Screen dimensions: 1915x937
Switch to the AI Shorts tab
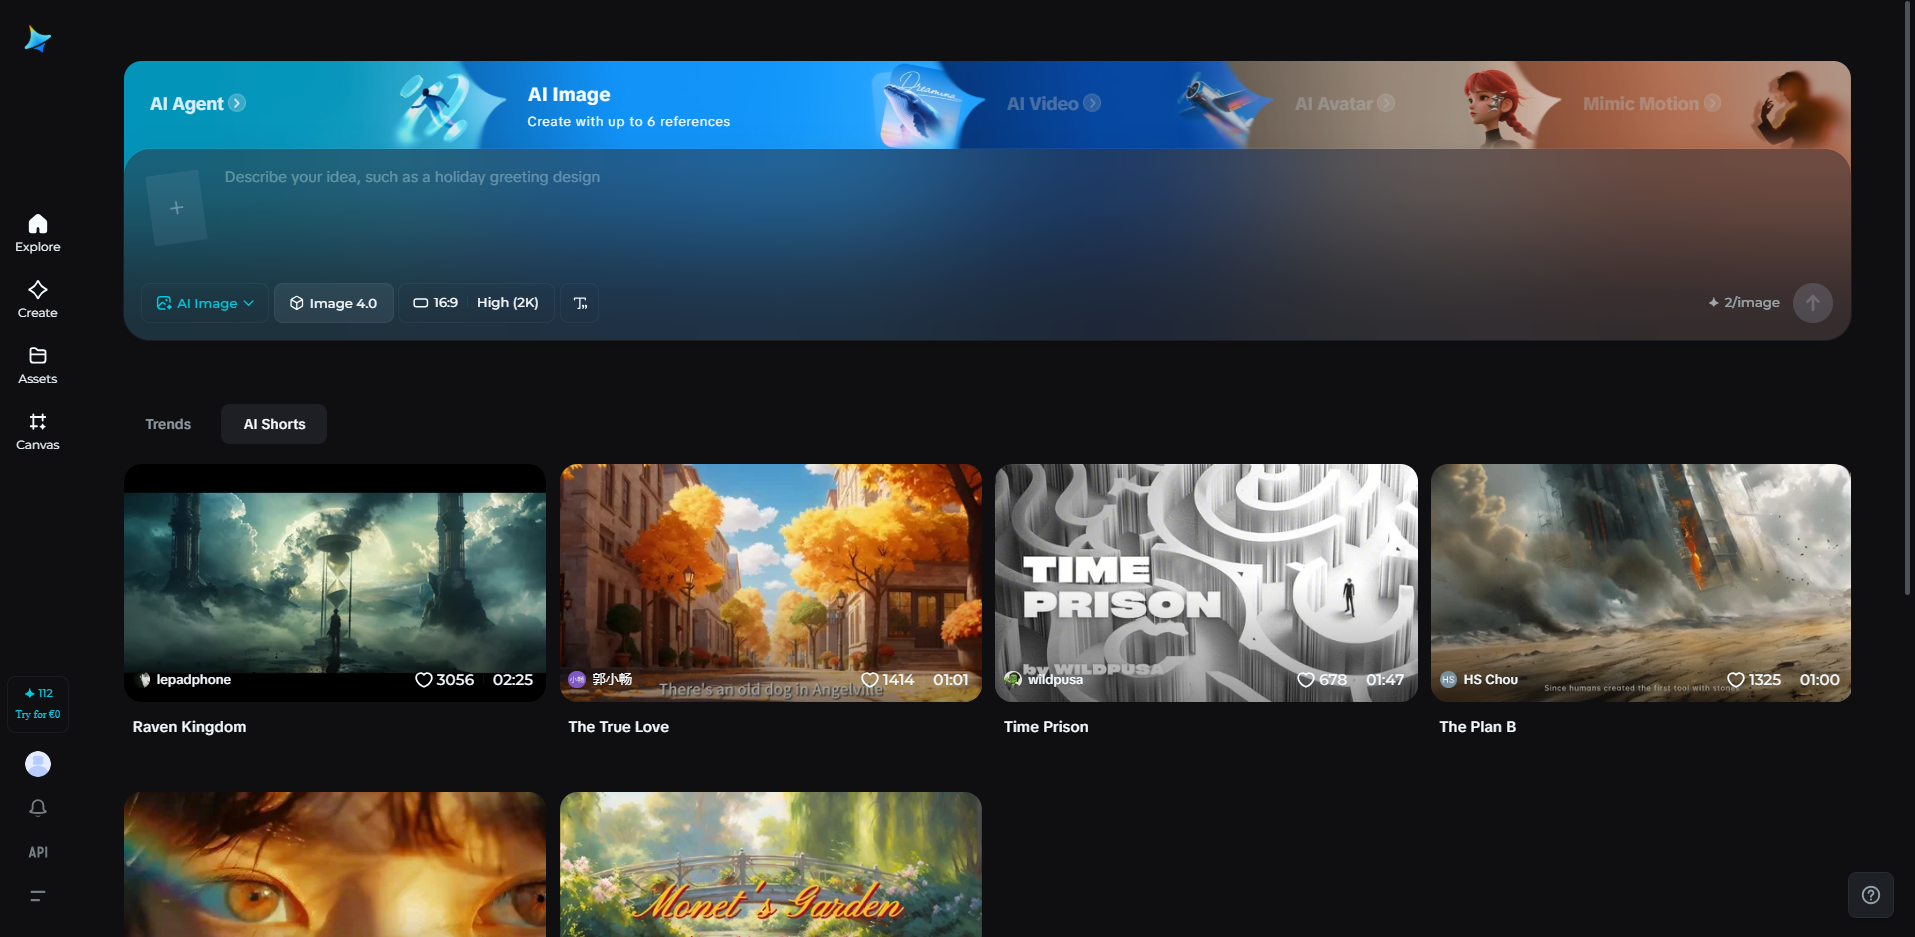(x=273, y=423)
